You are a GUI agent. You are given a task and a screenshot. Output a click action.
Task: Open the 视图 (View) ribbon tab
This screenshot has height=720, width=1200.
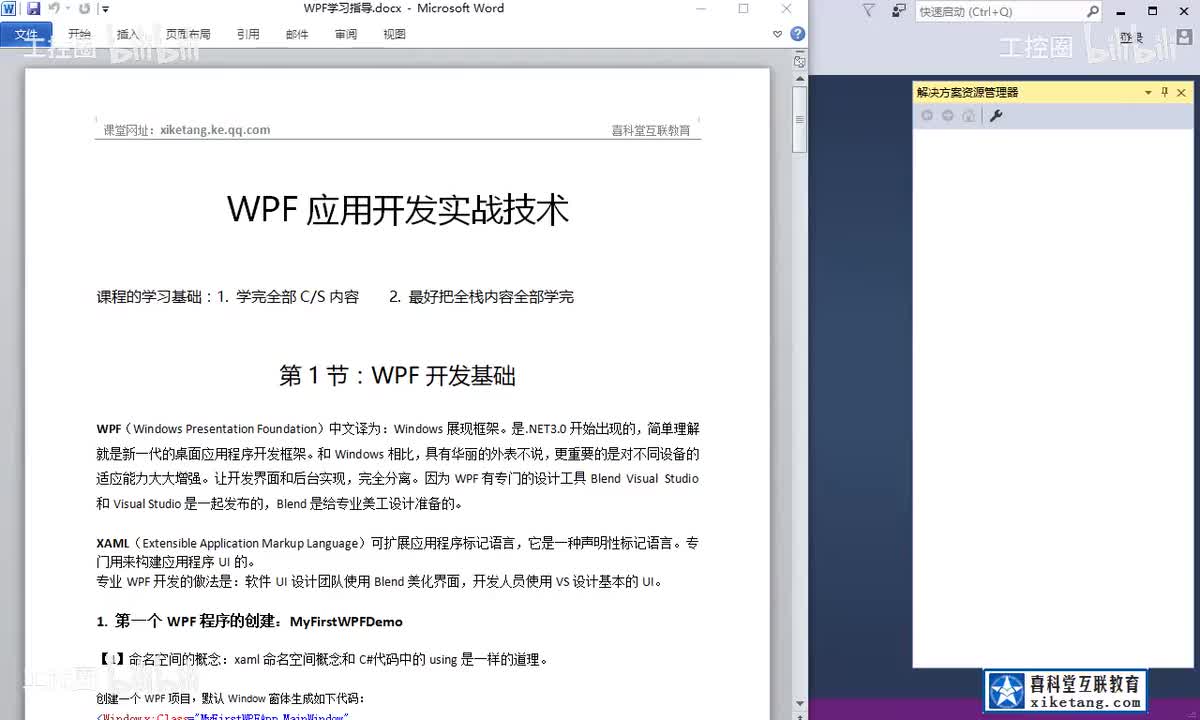pyautogui.click(x=395, y=34)
